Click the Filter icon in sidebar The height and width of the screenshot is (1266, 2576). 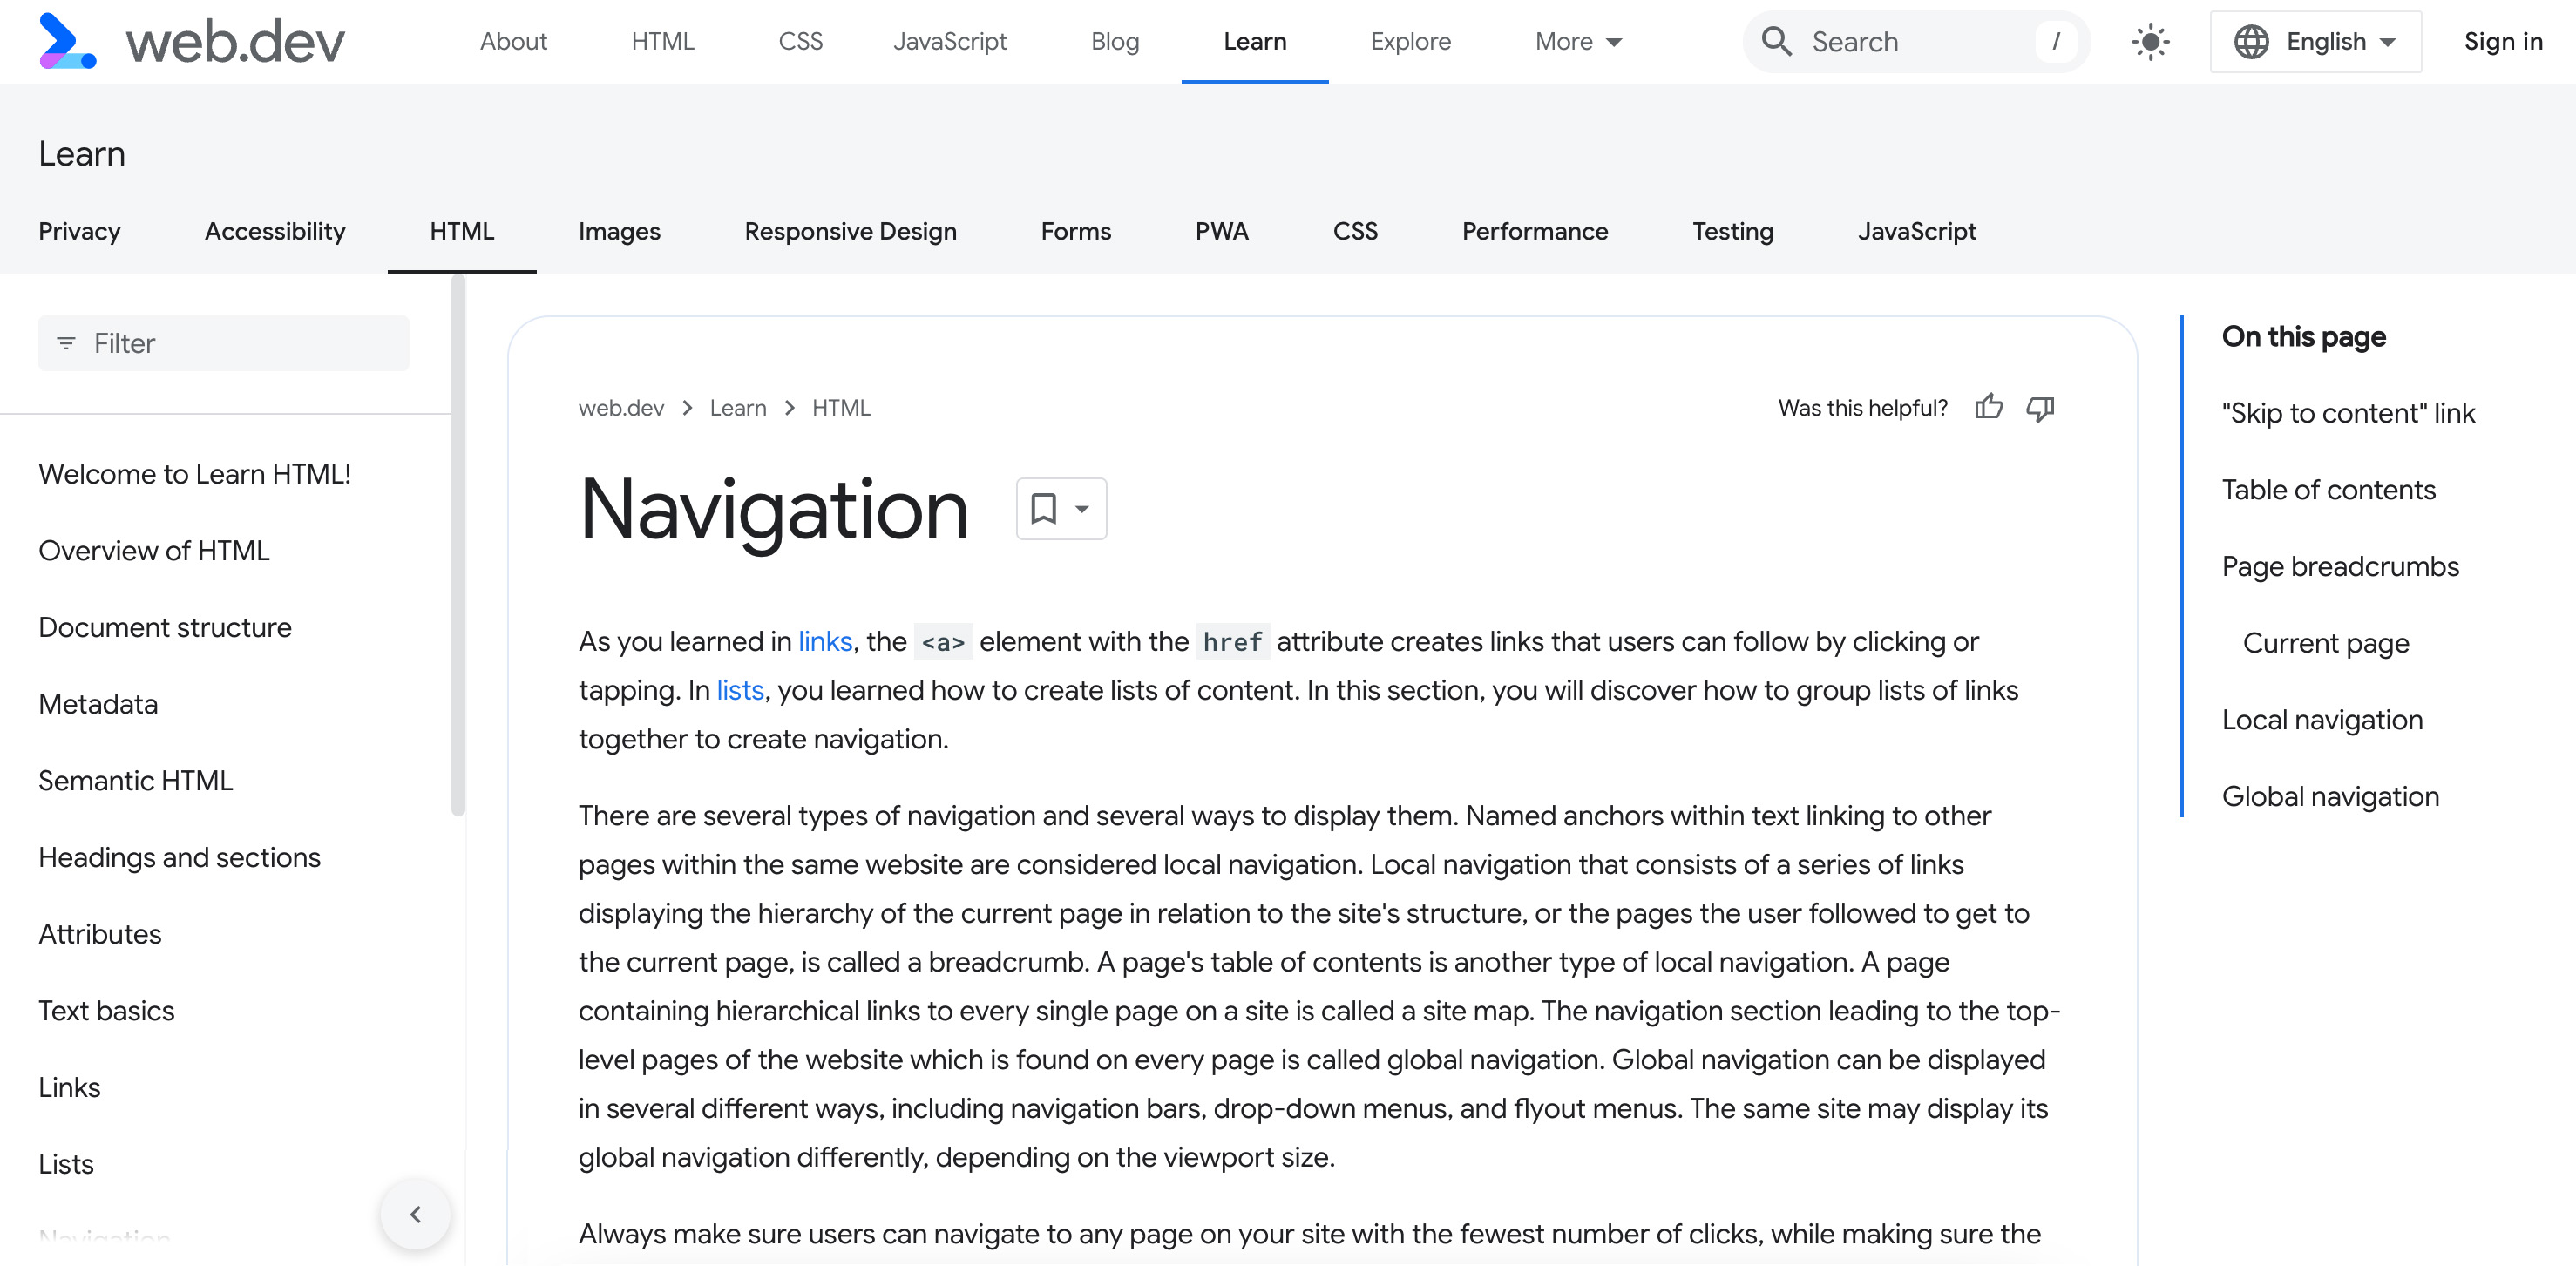(x=65, y=343)
